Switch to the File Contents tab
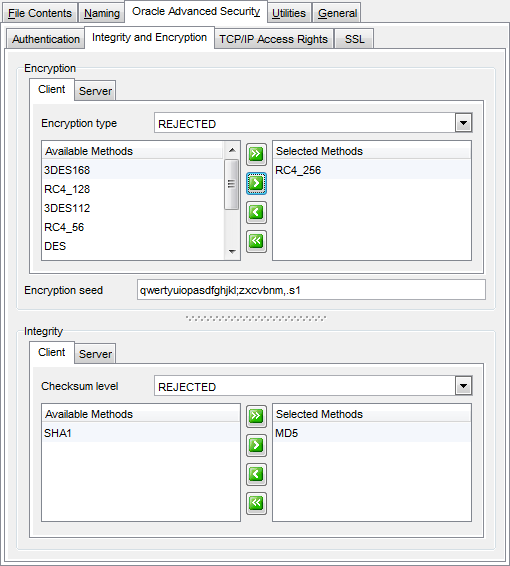The height and width of the screenshot is (566, 510). coord(40,13)
